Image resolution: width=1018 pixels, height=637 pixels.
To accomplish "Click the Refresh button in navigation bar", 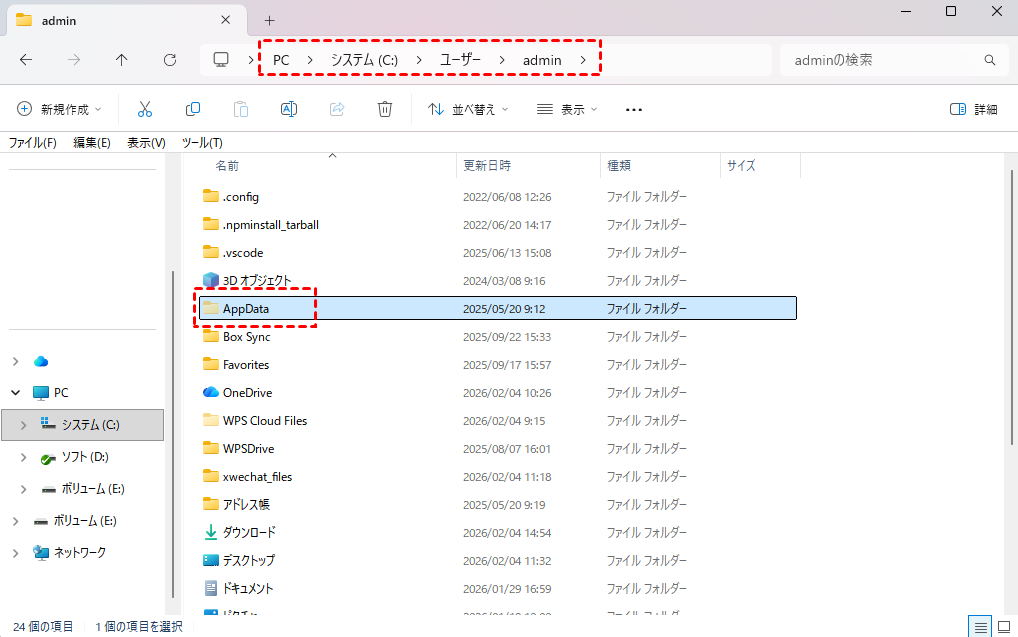I will click(x=170, y=60).
